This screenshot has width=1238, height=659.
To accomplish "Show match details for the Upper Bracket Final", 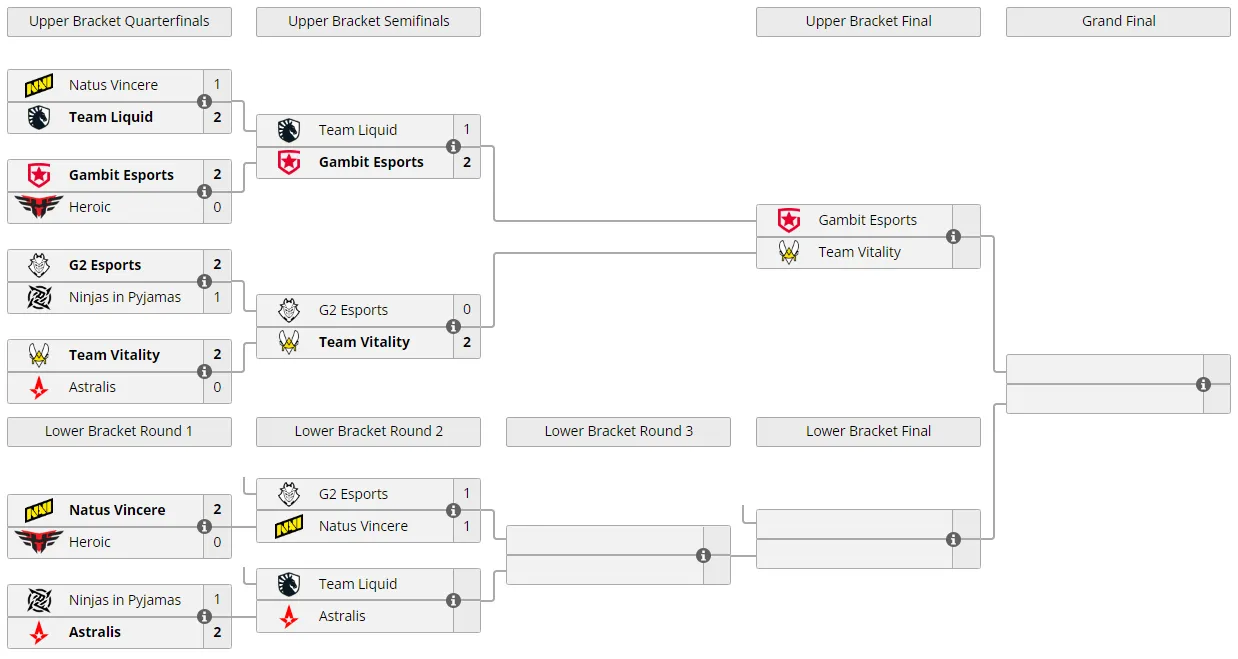I will [x=953, y=237].
